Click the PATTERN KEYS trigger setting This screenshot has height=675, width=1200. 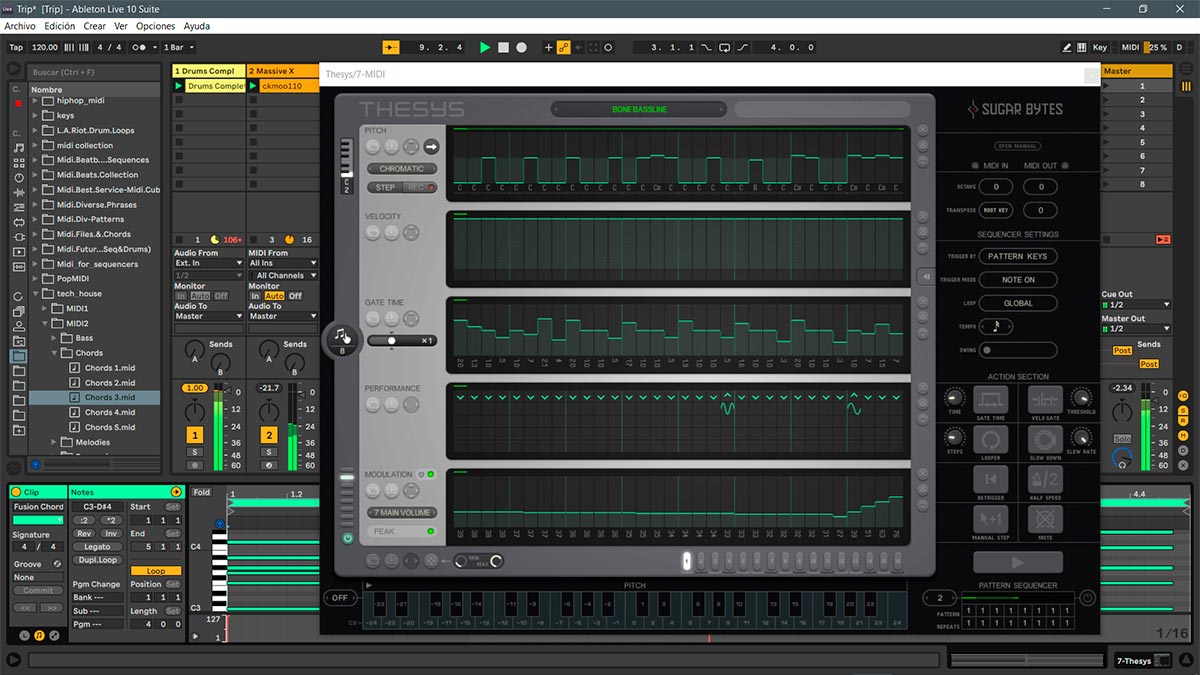click(x=1018, y=257)
